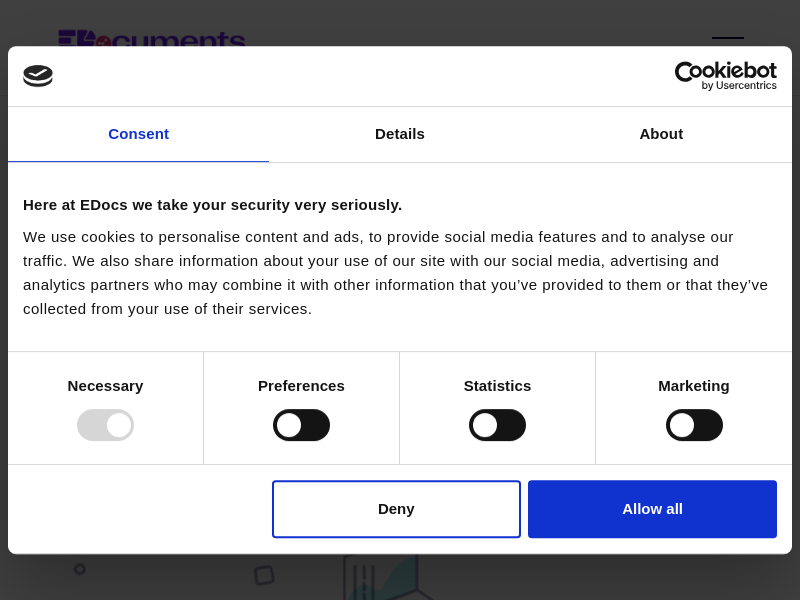Switch to the Consent tab
The image size is (800, 600).
click(x=138, y=134)
